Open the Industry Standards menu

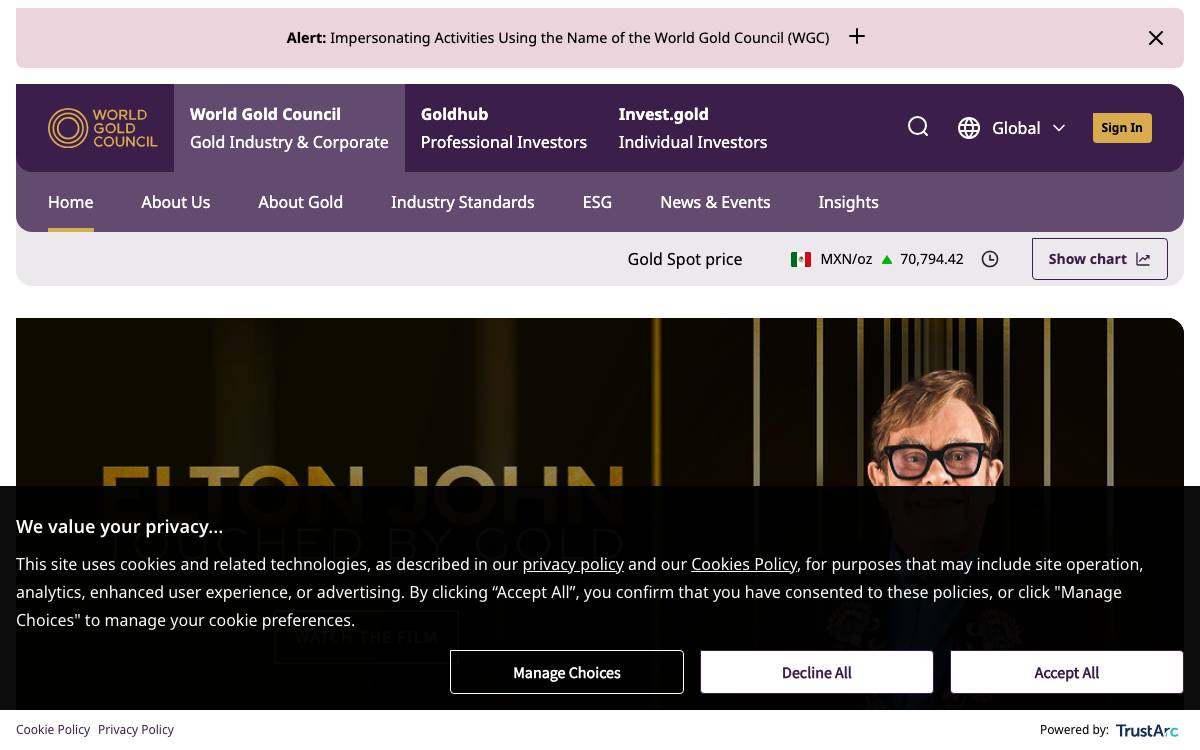[463, 202]
